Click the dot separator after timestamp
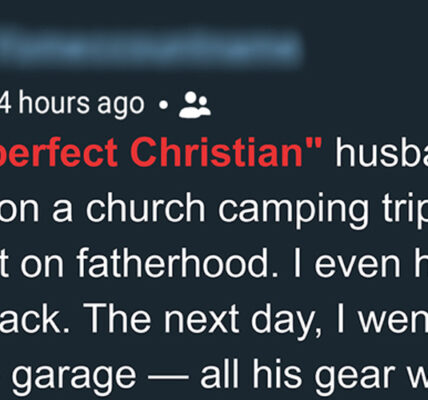 tap(163, 105)
